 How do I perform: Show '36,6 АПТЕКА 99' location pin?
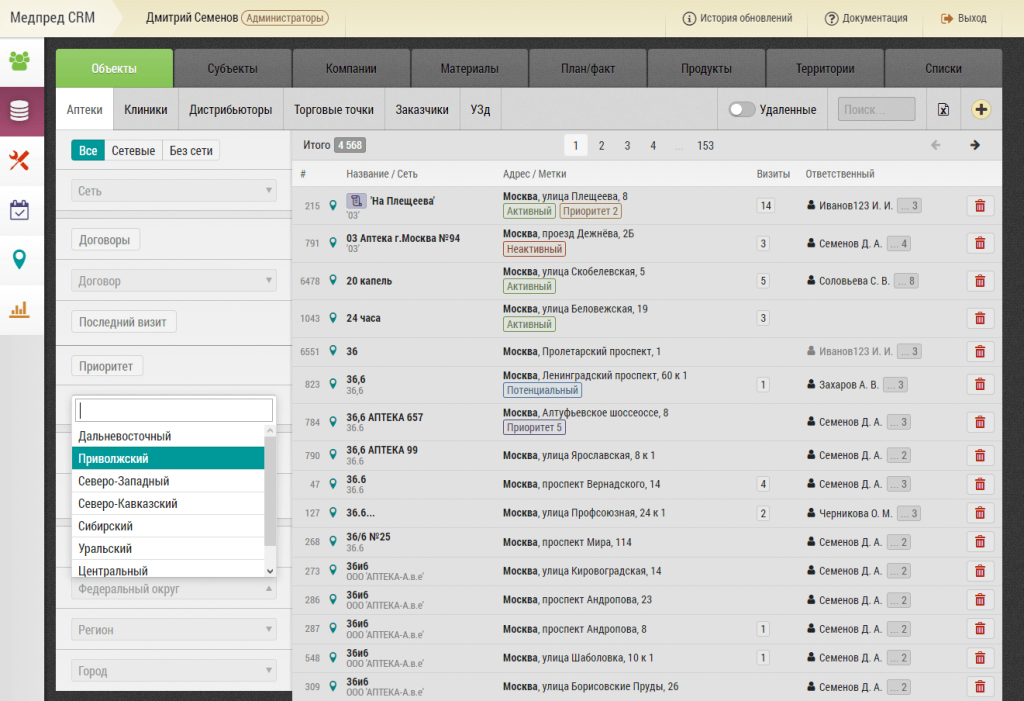tap(333, 455)
